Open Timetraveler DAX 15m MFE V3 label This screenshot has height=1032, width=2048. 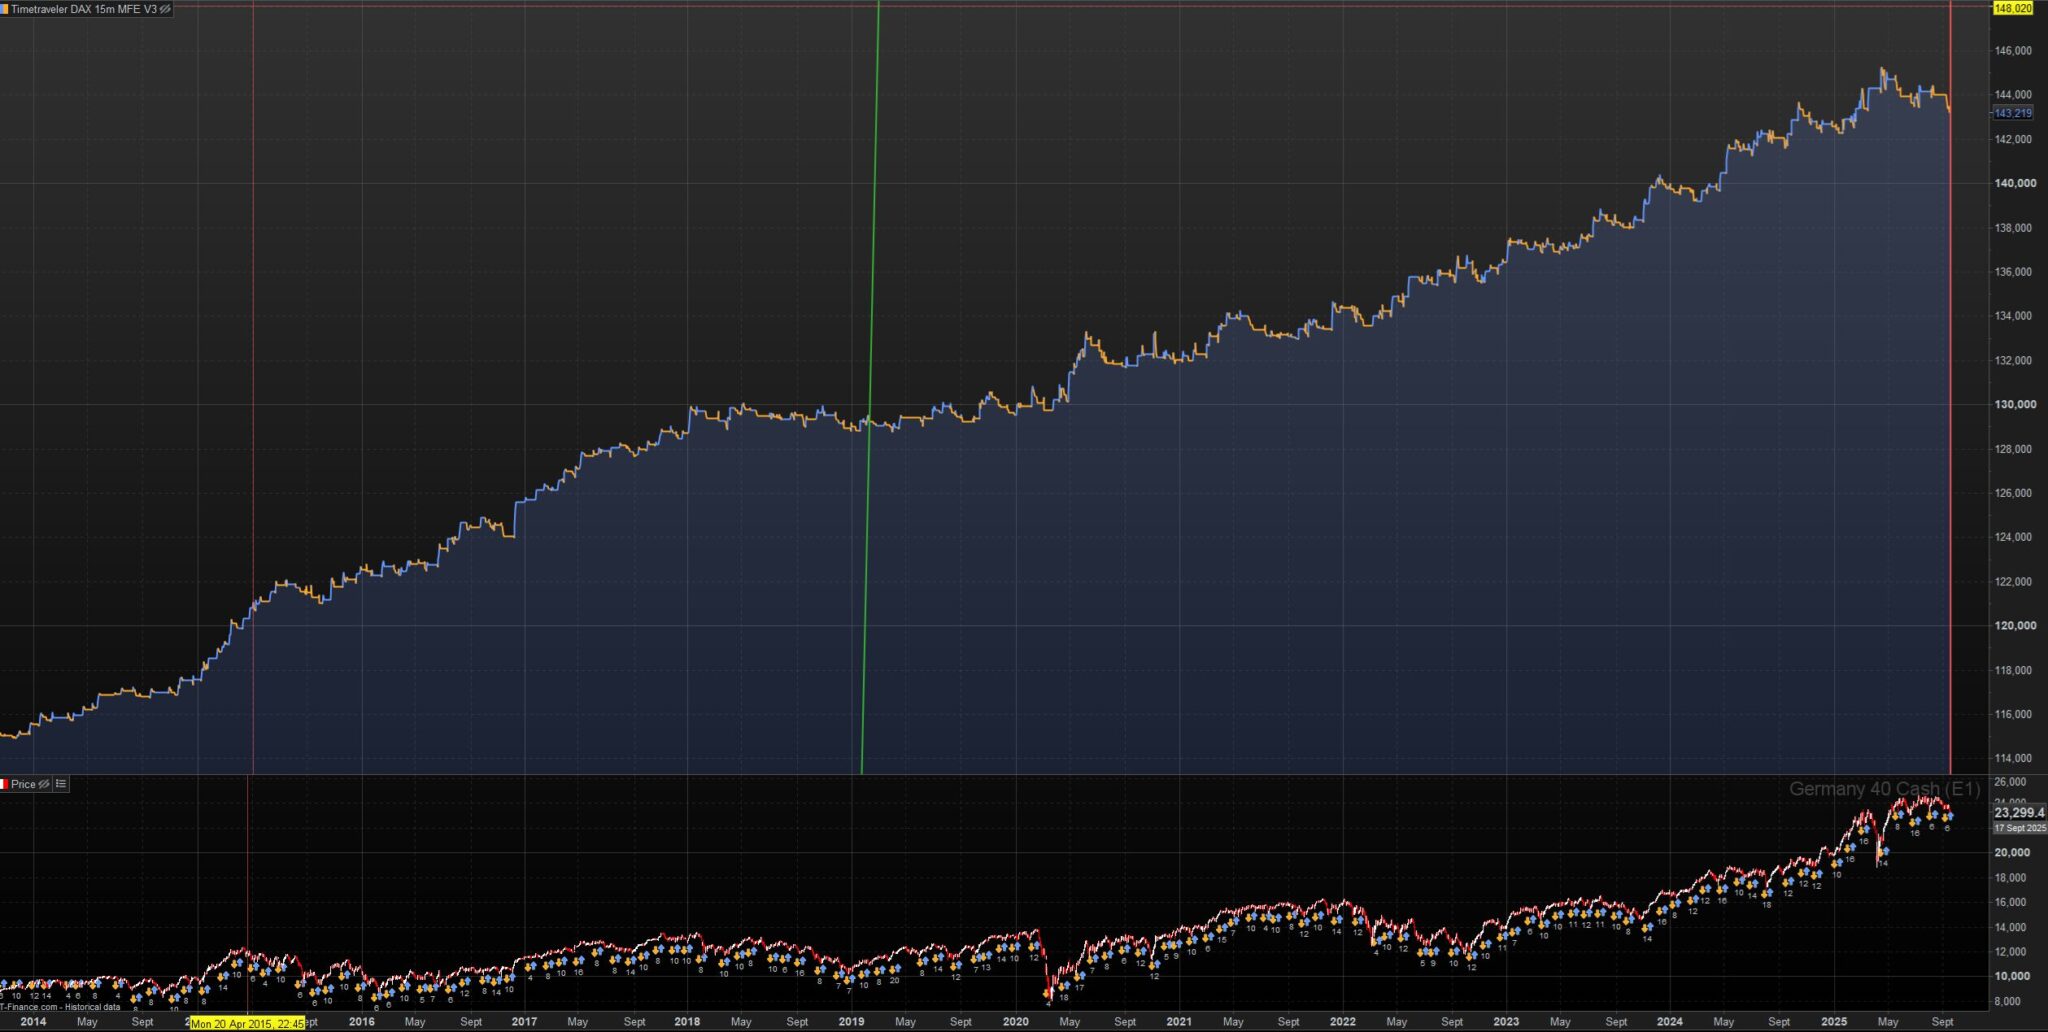tap(84, 9)
